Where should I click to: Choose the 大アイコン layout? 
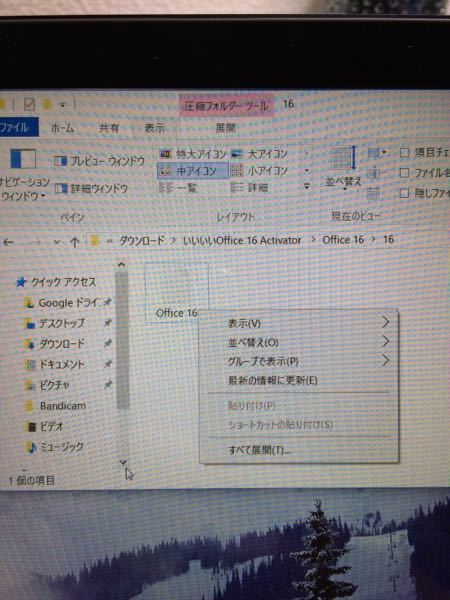pos(259,154)
